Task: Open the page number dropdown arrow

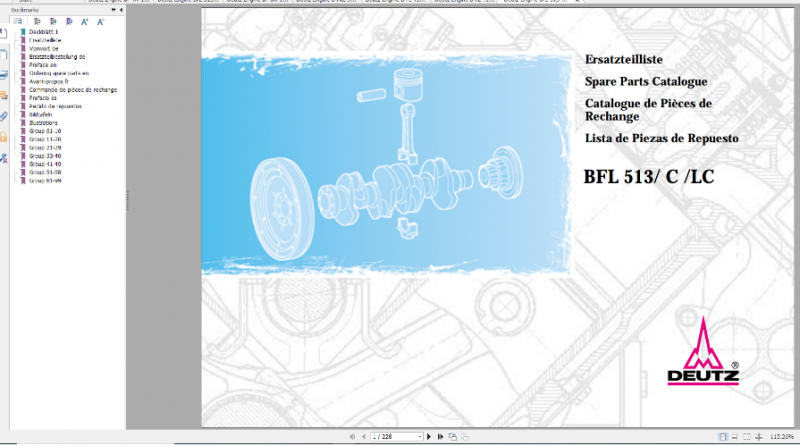Action: pos(420,437)
